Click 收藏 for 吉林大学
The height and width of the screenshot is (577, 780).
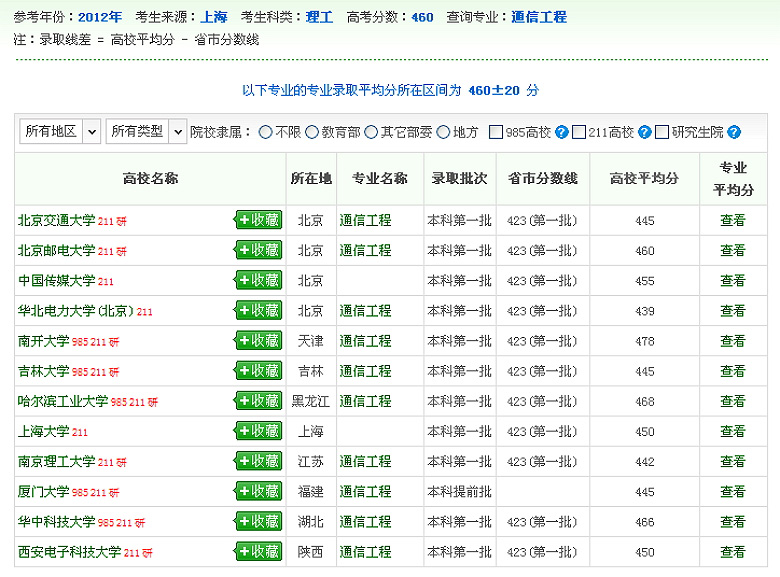click(x=258, y=371)
